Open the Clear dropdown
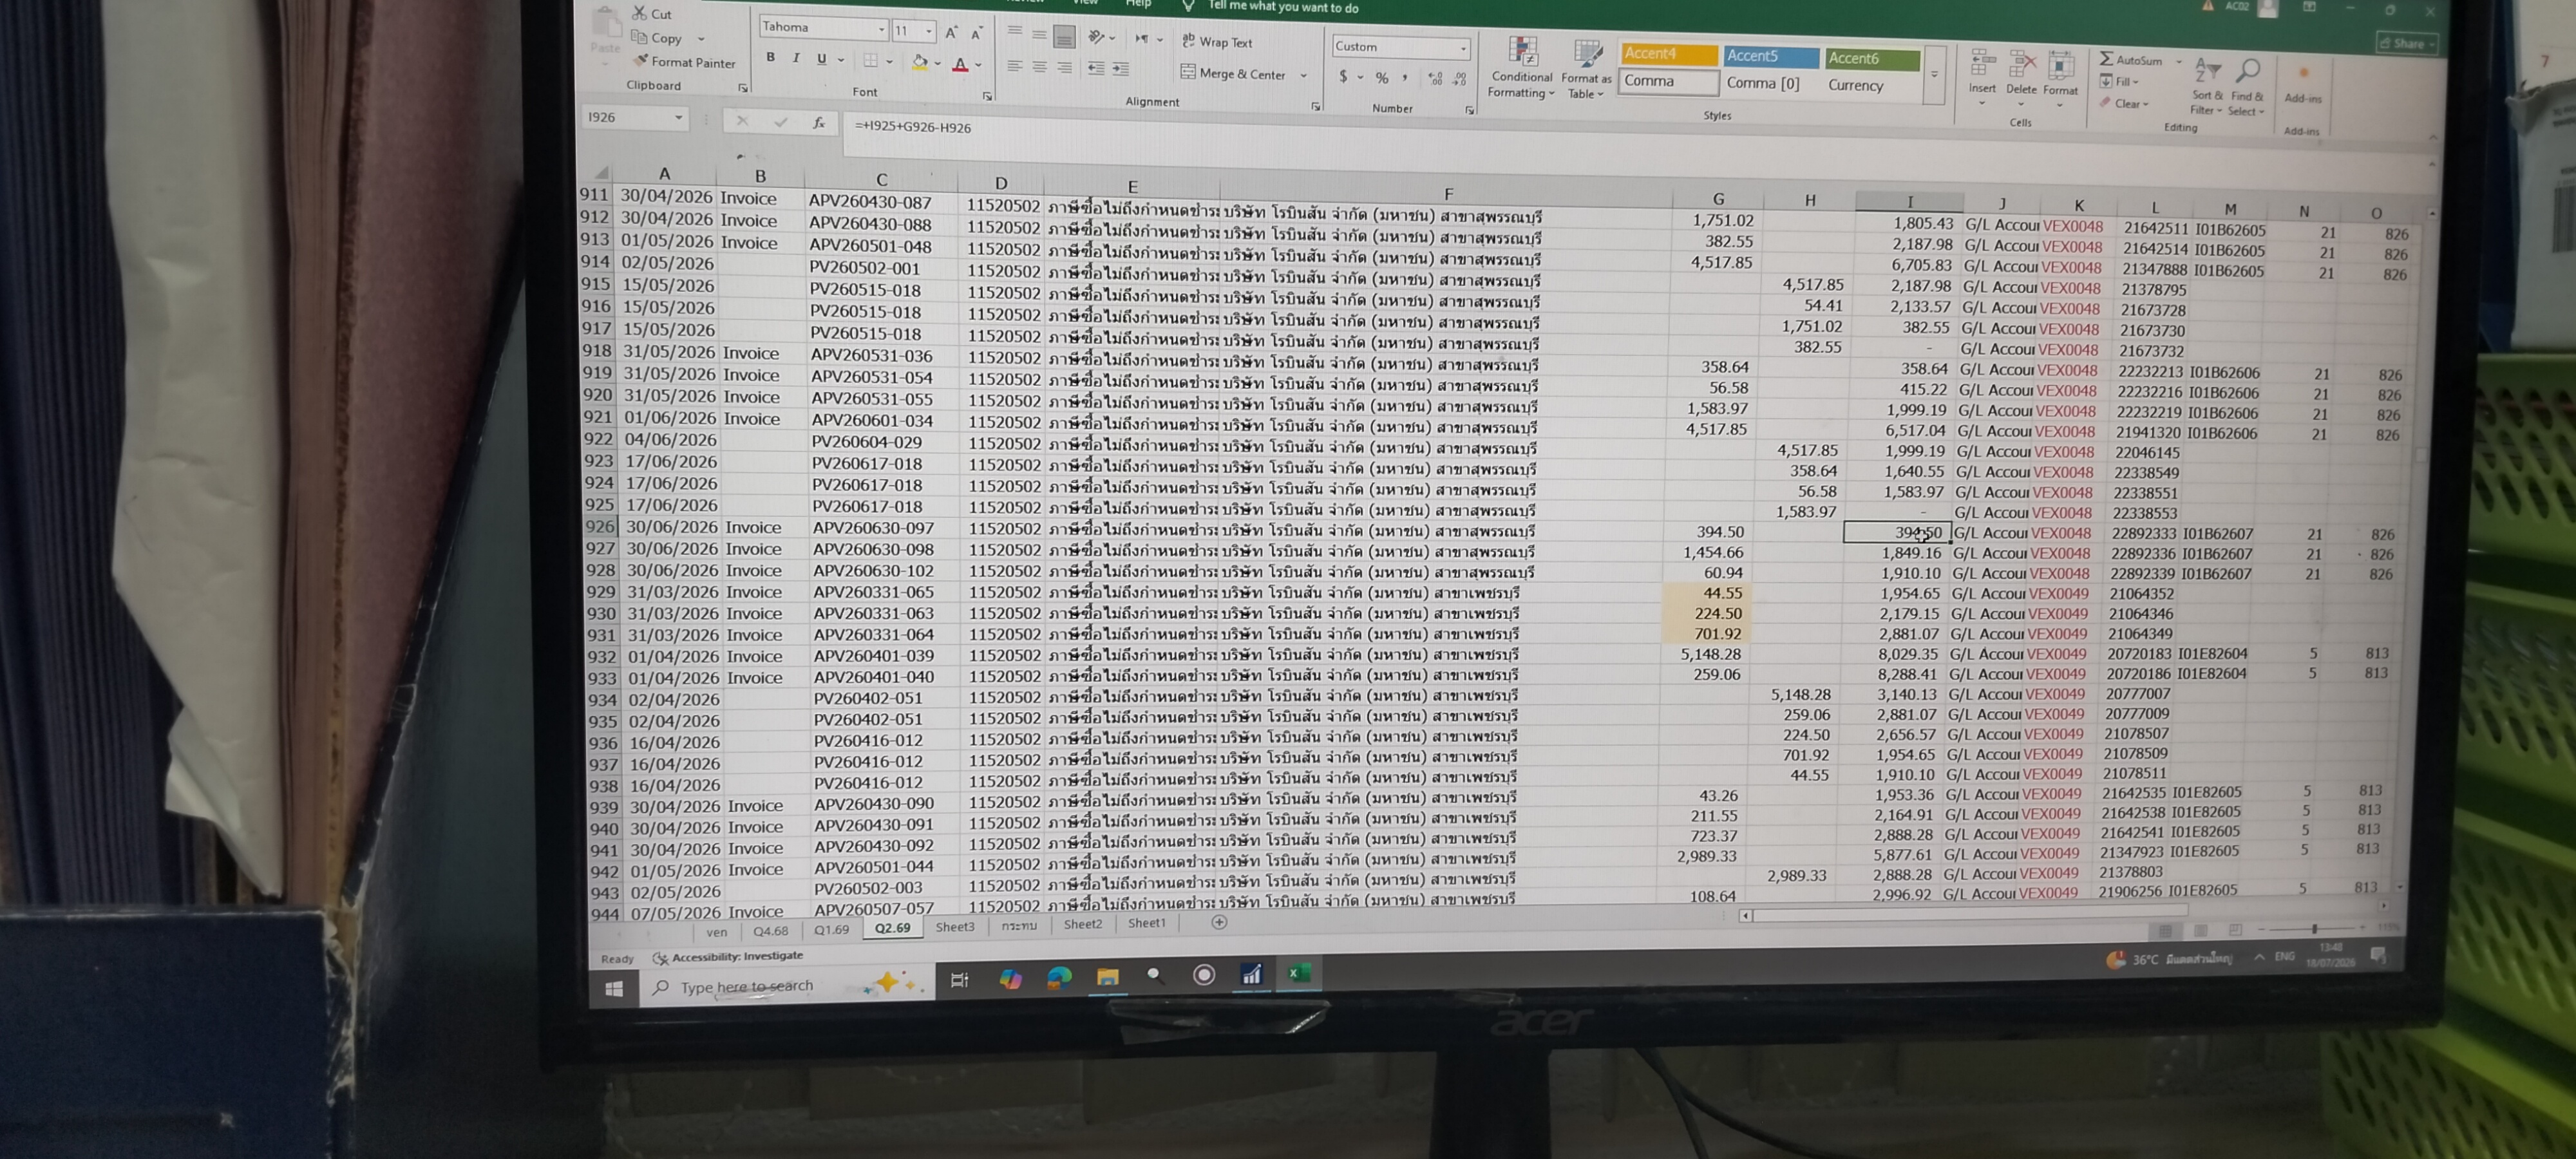This screenshot has height=1159, width=2576. click(2123, 103)
